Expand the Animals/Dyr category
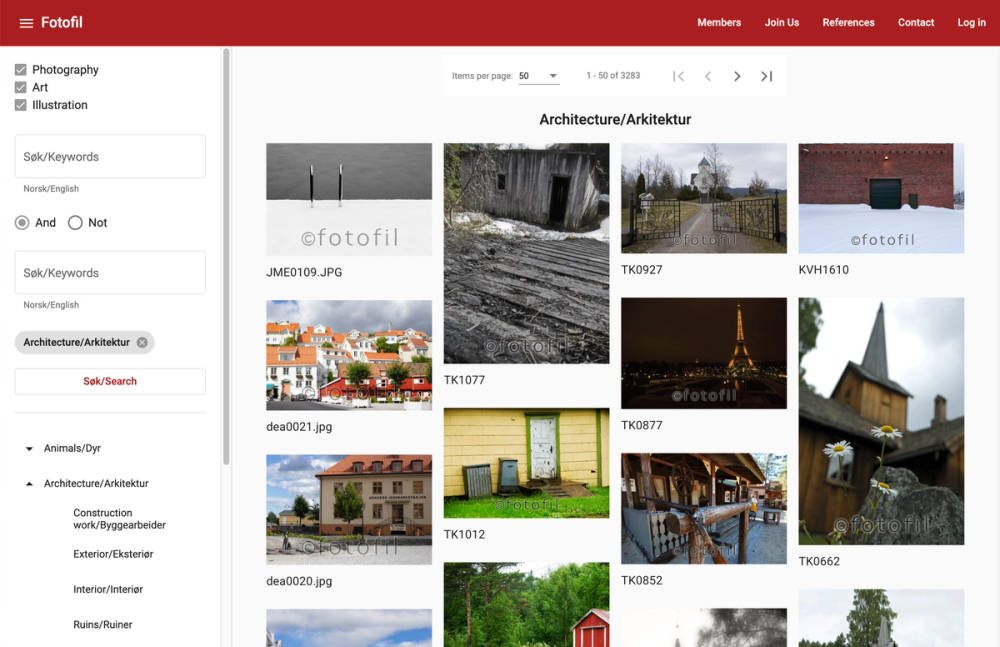 click(x=30, y=449)
